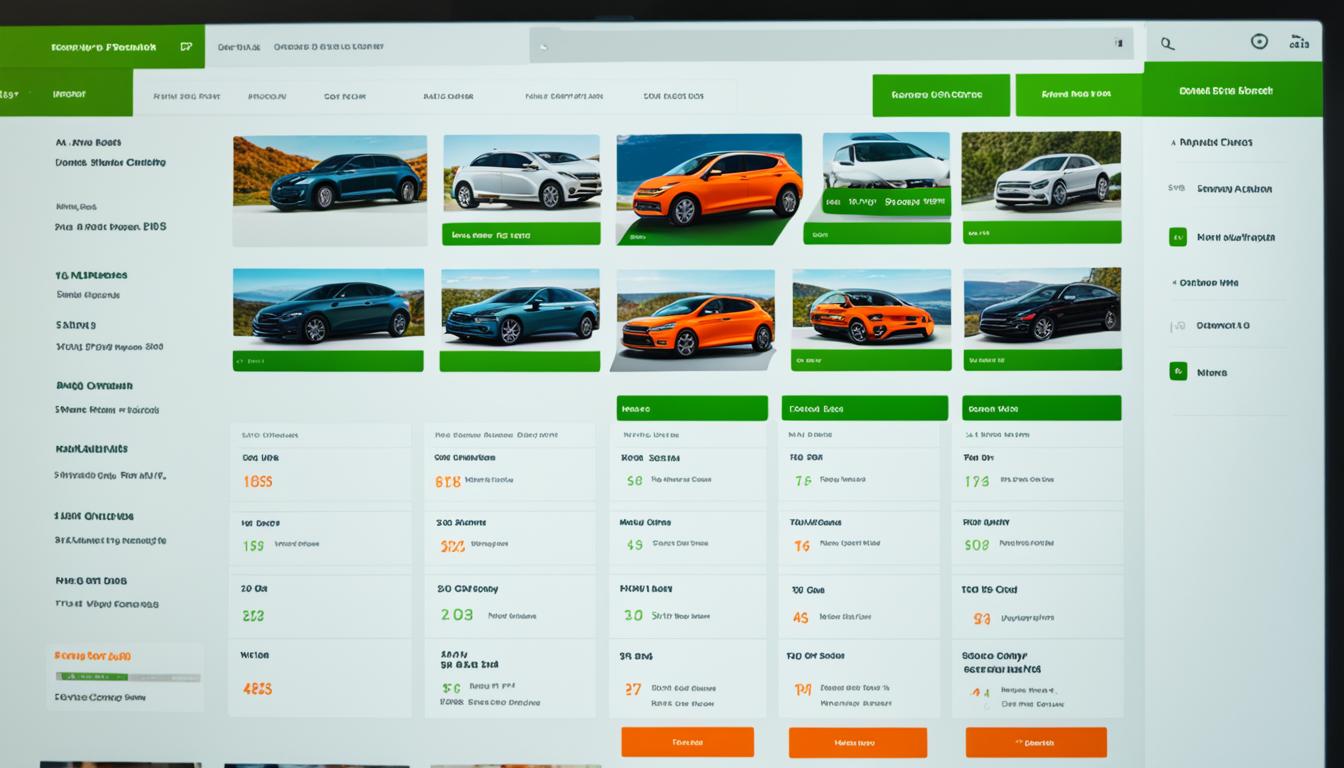Click the circular target icon in top bar
This screenshot has width=1344, height=768.
point(1259,42)
